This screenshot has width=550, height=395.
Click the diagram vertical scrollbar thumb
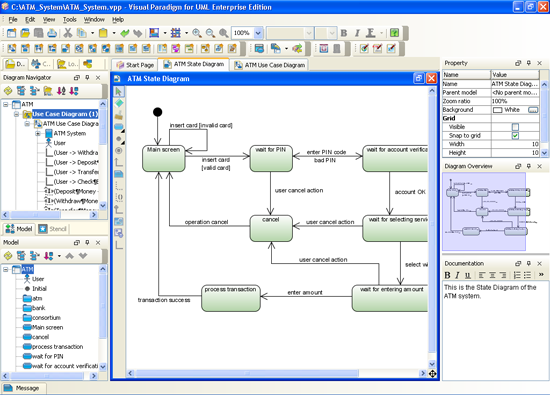(x=432, y=223)
